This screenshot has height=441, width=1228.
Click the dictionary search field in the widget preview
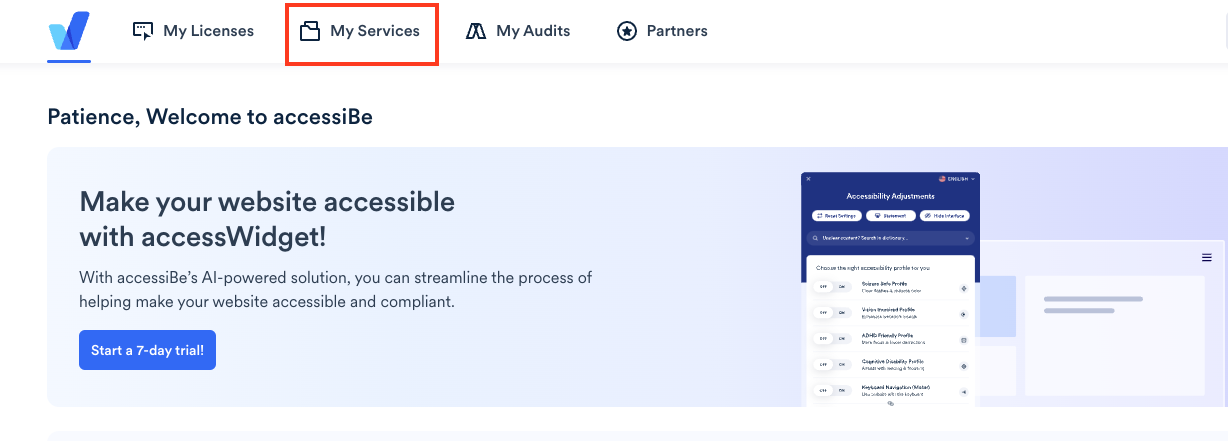[890, 238]
